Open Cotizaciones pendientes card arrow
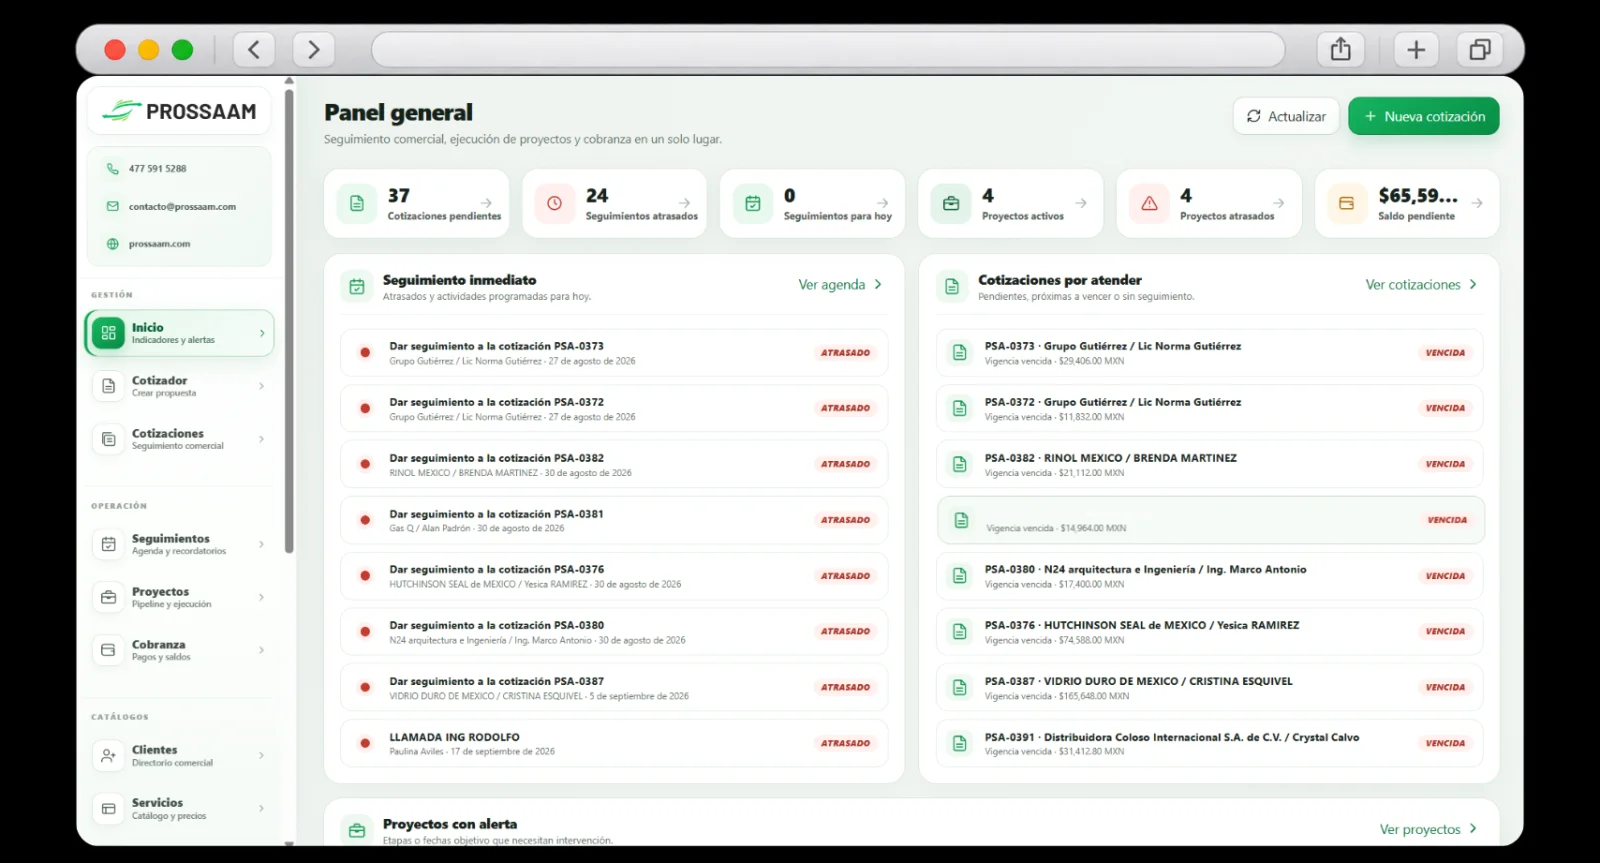Image resolution: width=1600 pixels, height=863 pixels. tap(486, 203)
